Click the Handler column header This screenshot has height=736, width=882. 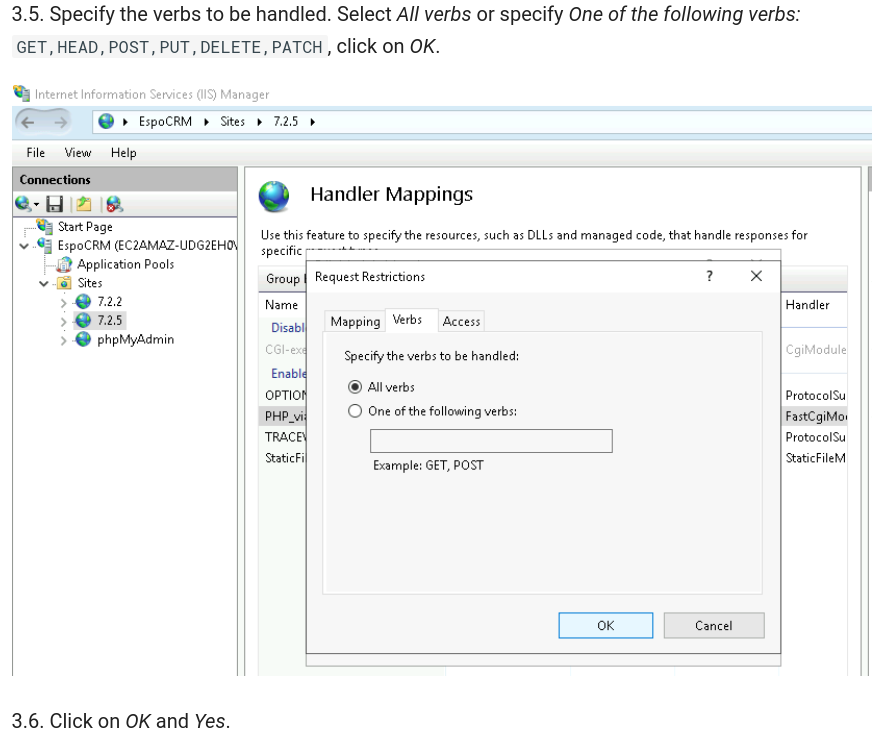click(x=807, y=305)
